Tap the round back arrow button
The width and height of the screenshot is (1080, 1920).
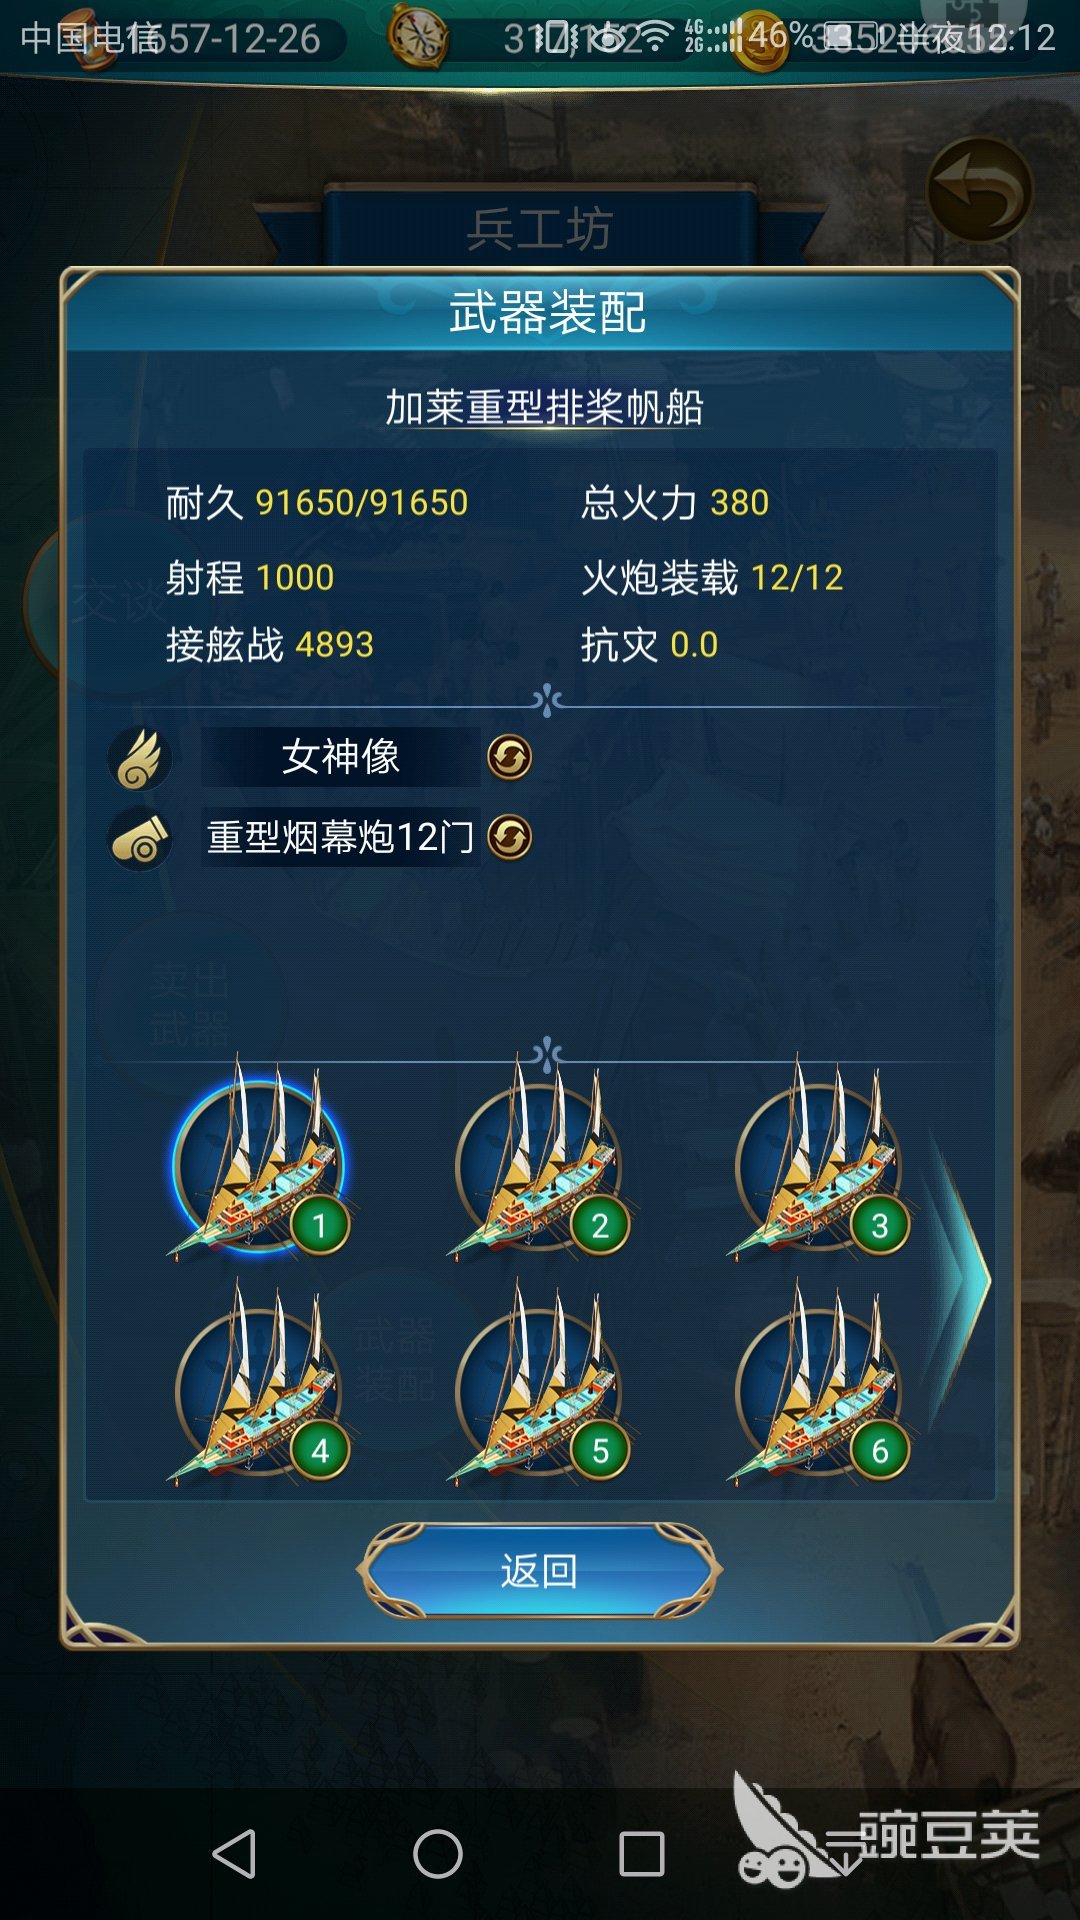[x=979, y=190]
